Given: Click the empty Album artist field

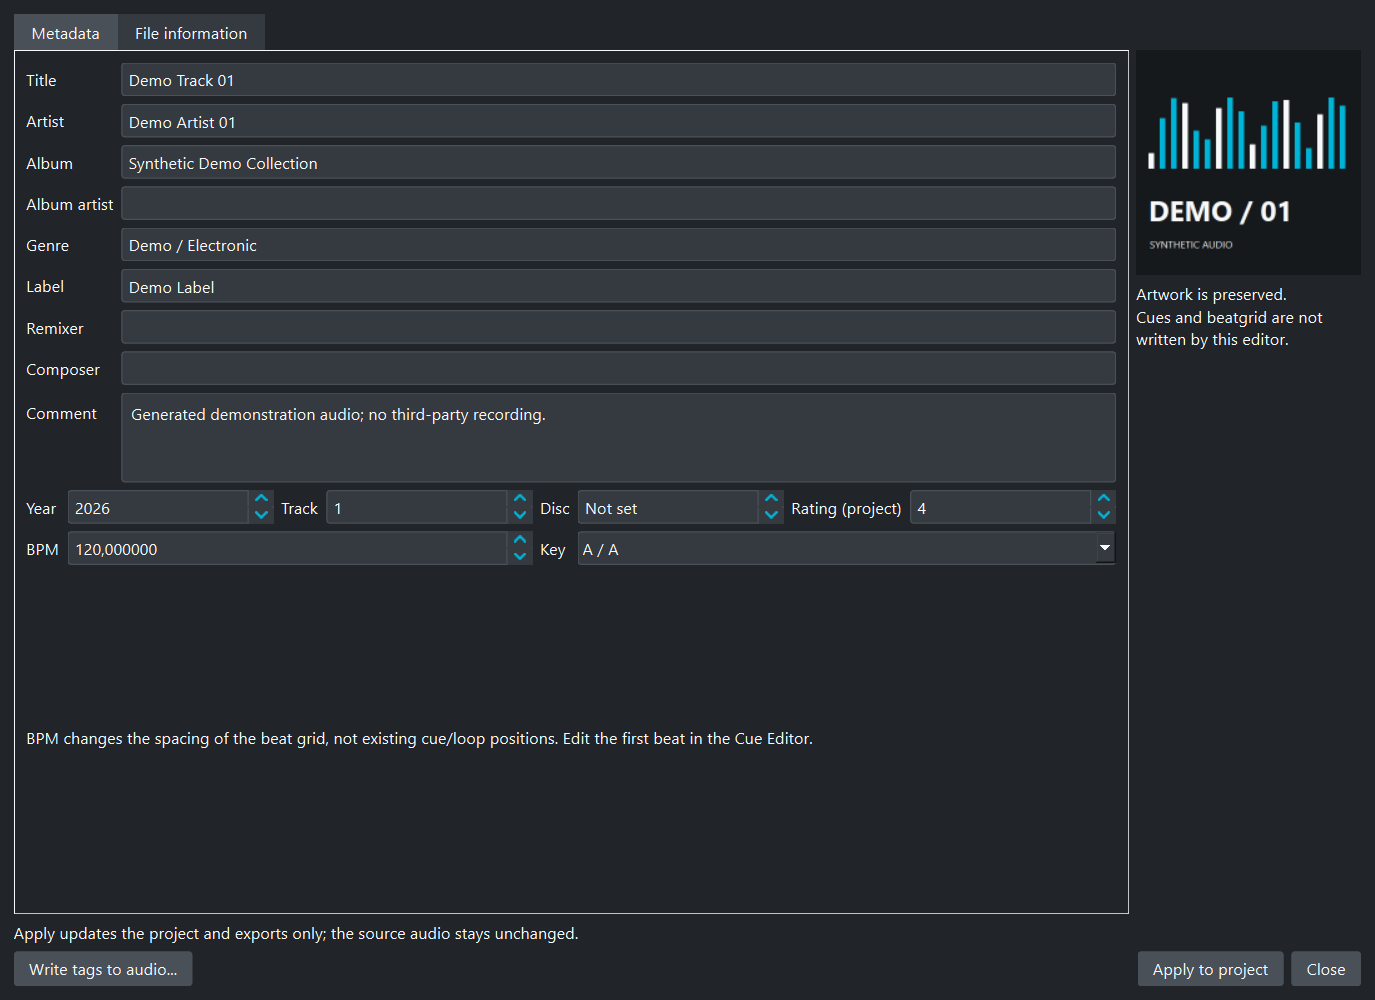Looking at the screenshot, I should point(618,204).
